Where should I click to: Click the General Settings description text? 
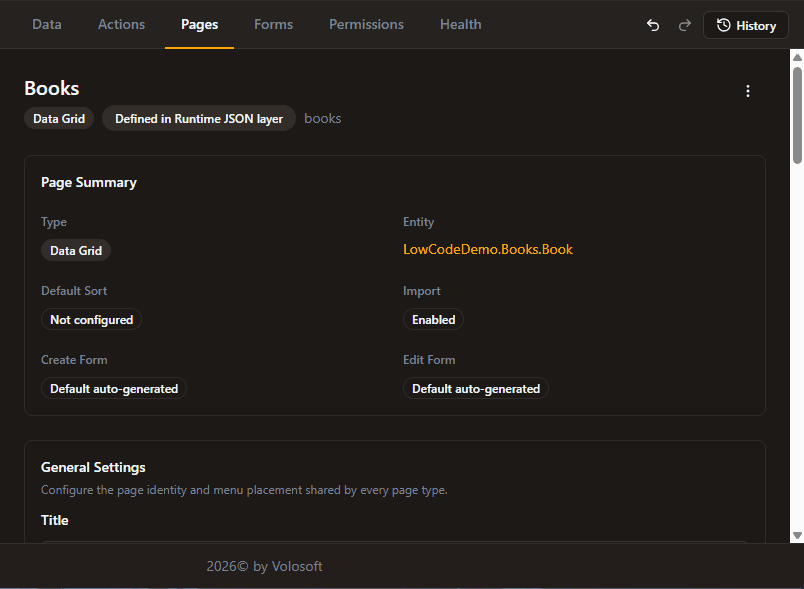click(x=244, y=490)
